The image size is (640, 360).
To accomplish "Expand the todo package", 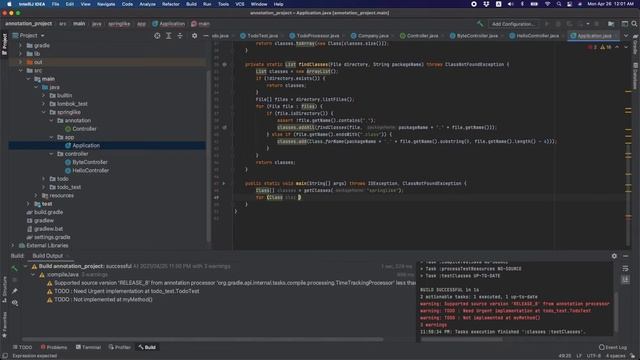I will click(x=44, y=179).
